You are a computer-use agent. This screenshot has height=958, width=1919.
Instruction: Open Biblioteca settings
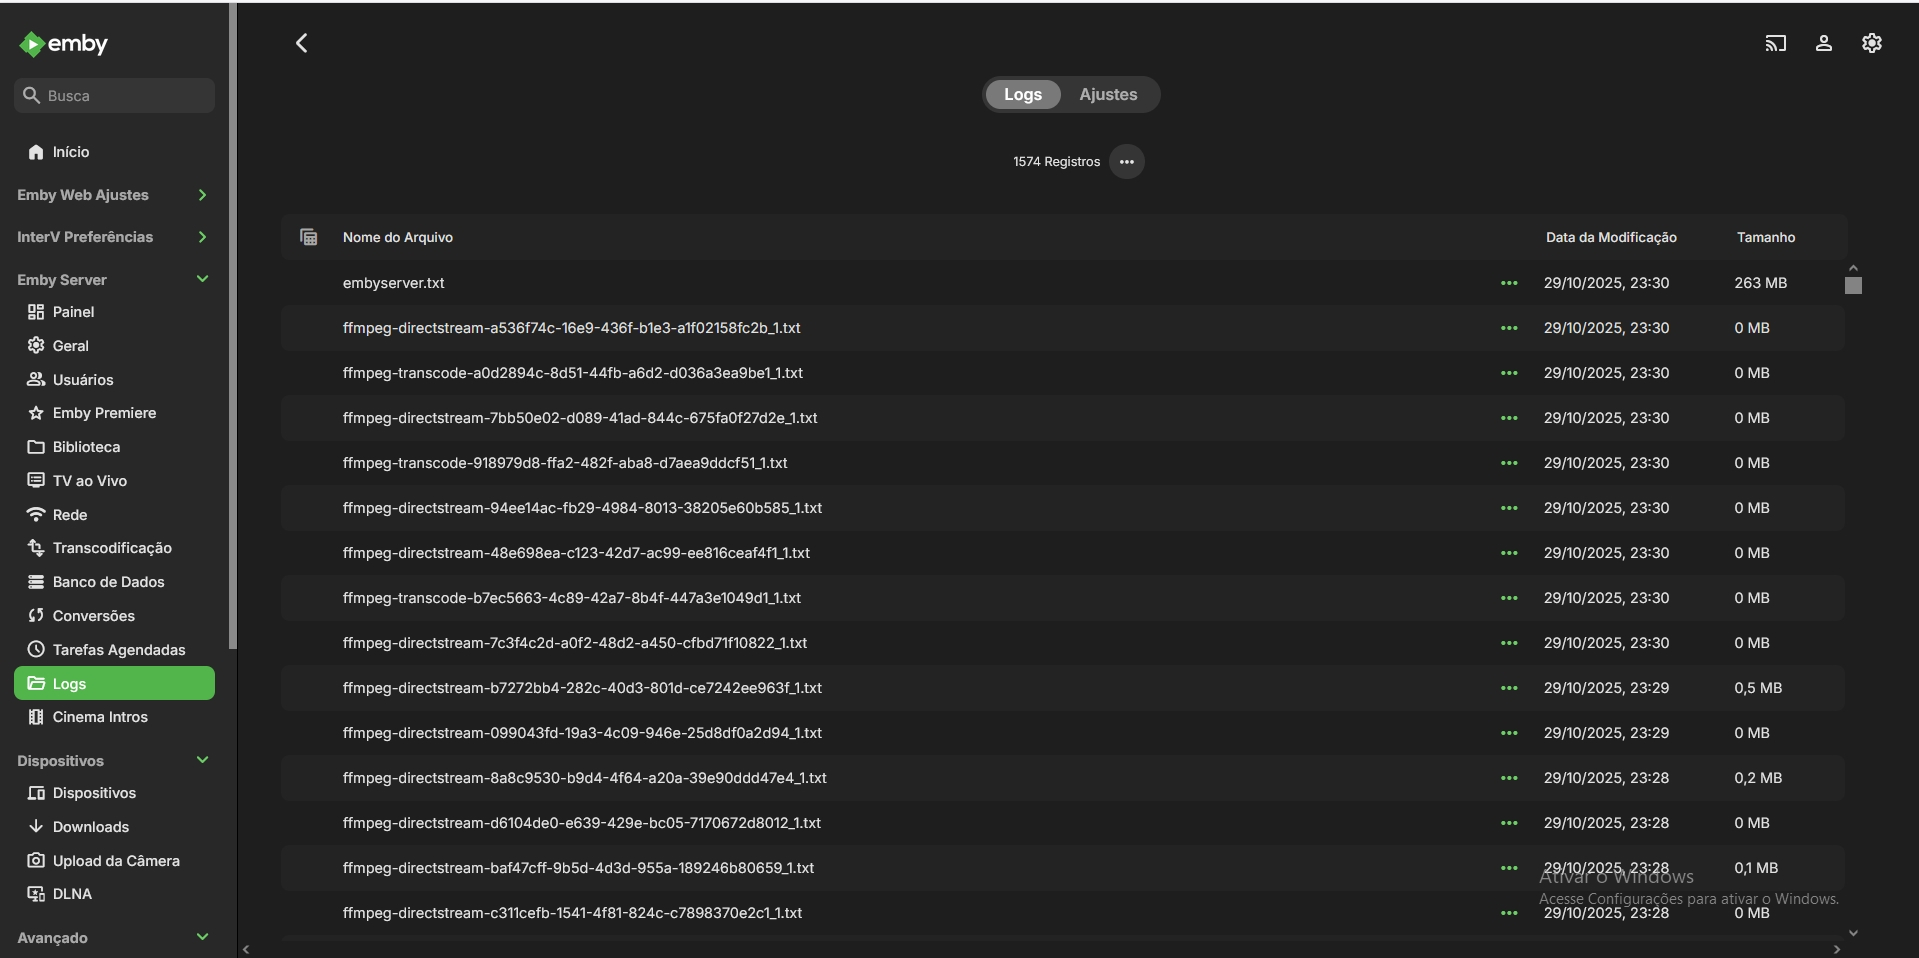point(114,447)
